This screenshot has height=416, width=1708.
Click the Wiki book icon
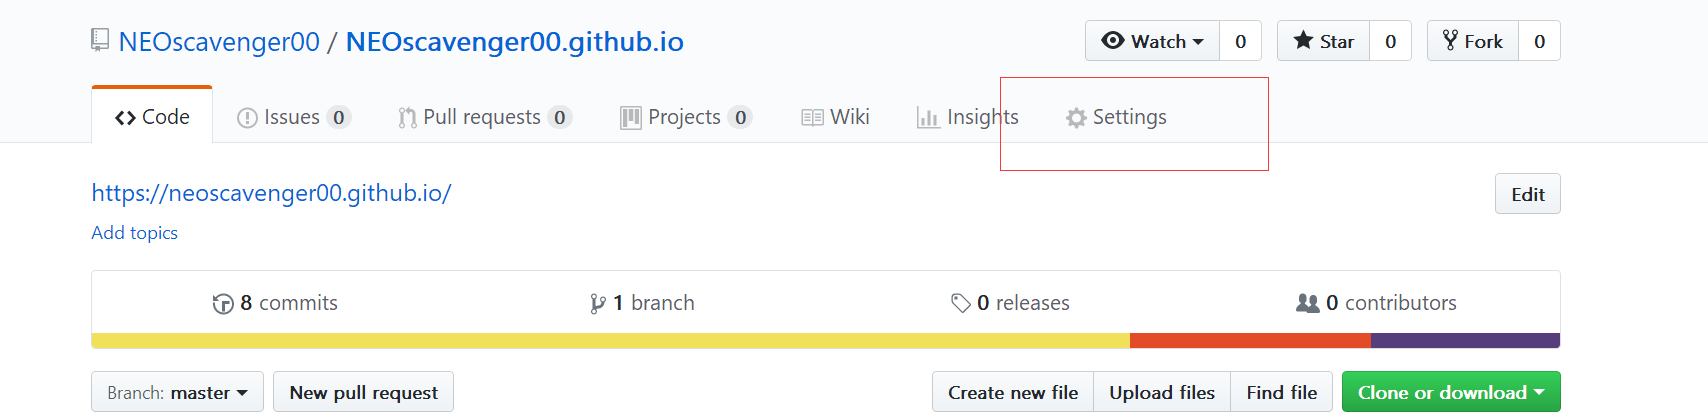812,118
